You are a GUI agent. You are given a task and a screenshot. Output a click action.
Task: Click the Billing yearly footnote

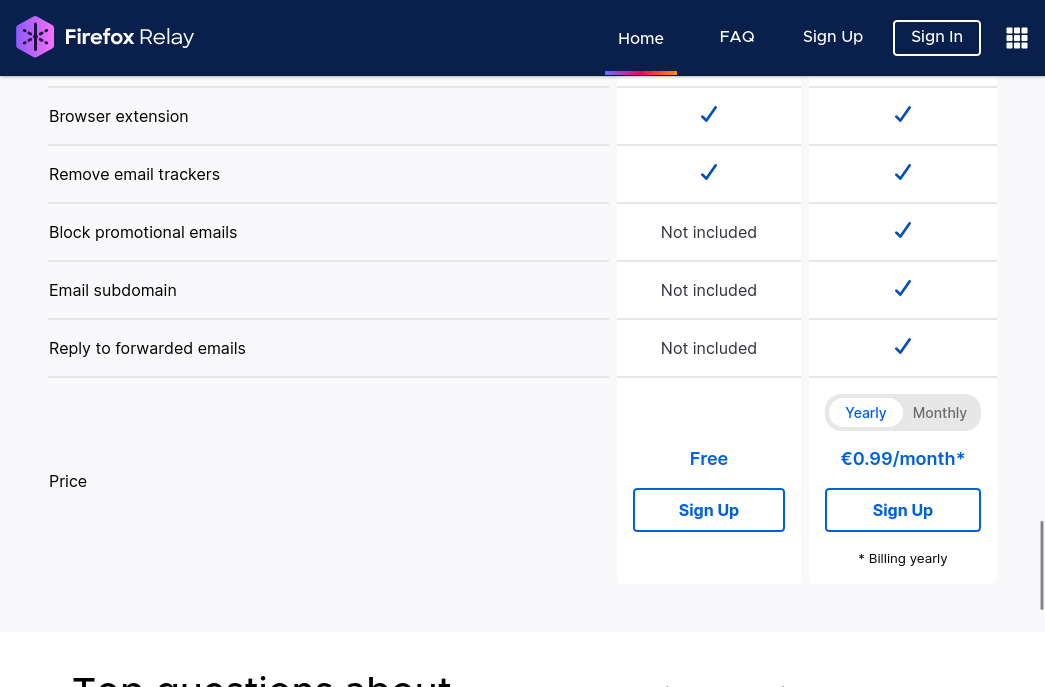coord(902,558)
